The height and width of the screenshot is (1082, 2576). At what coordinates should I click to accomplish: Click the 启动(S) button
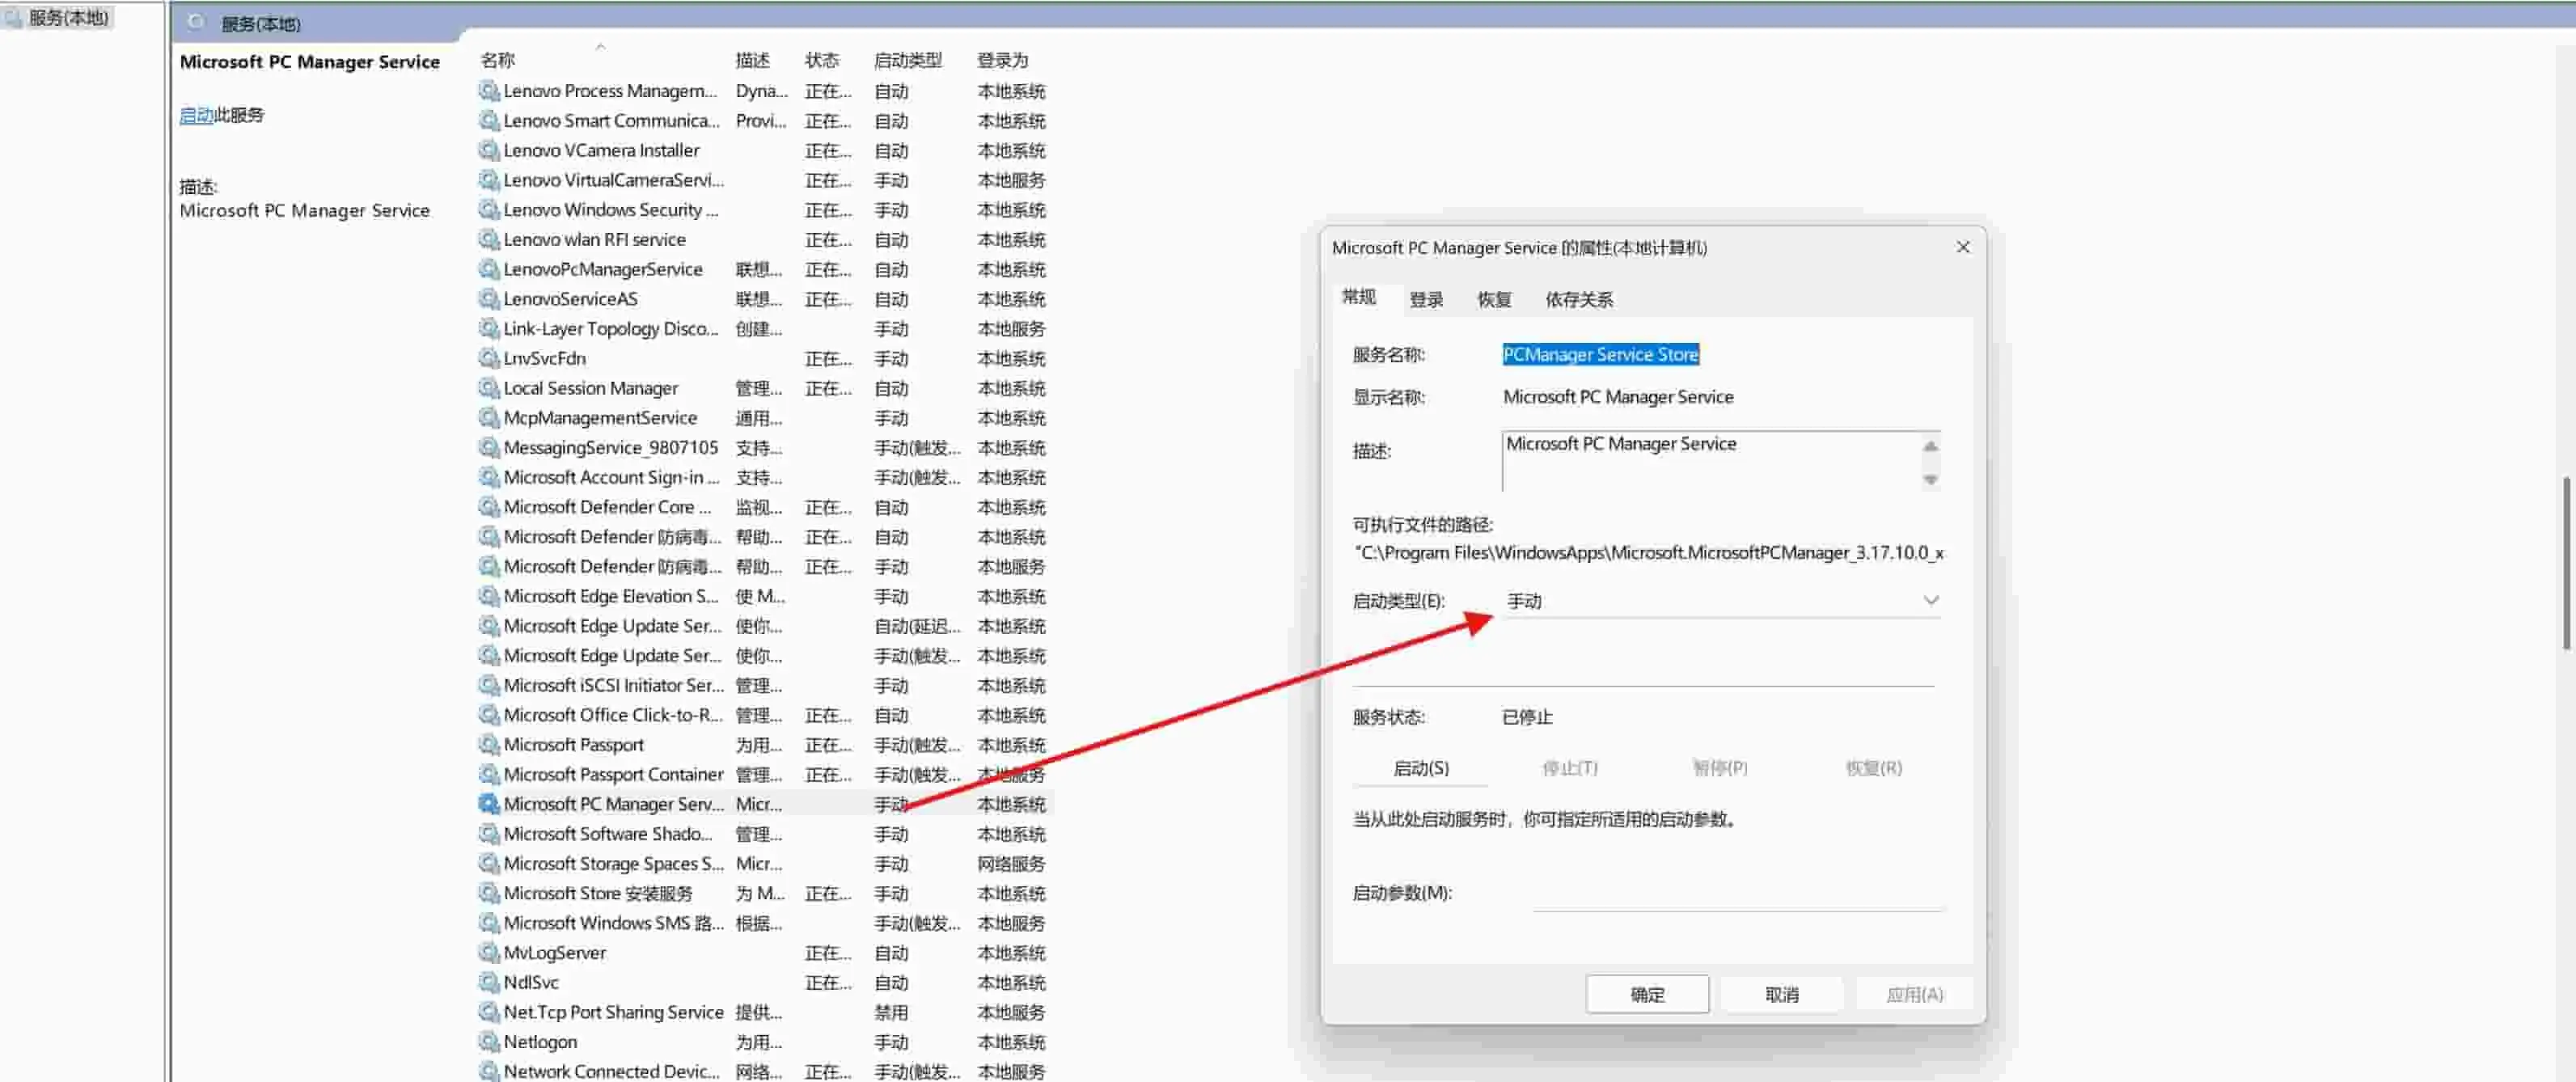(x=1420, y=768)
